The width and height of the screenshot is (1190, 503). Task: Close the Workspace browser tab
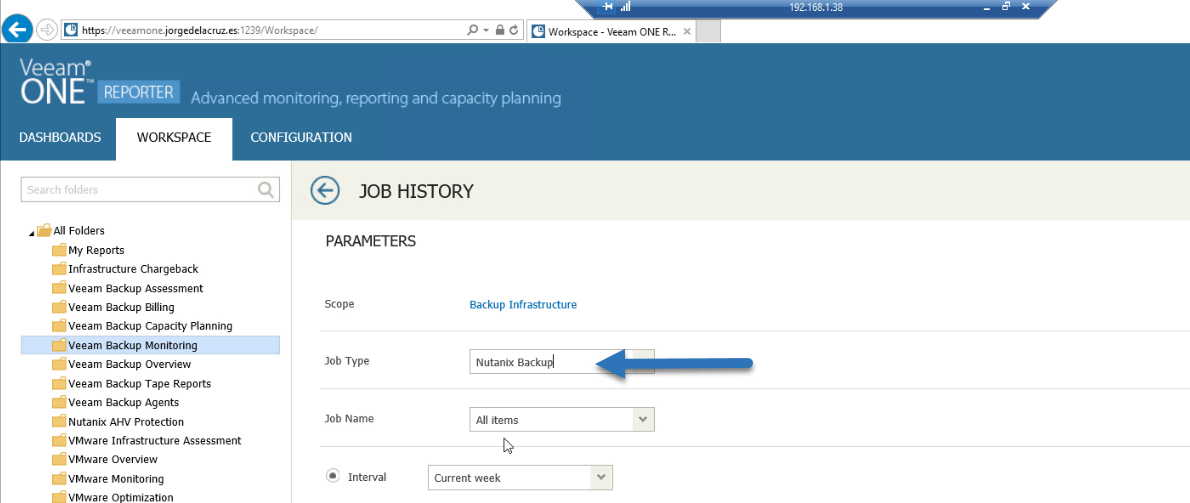click(x=687, y=31)
